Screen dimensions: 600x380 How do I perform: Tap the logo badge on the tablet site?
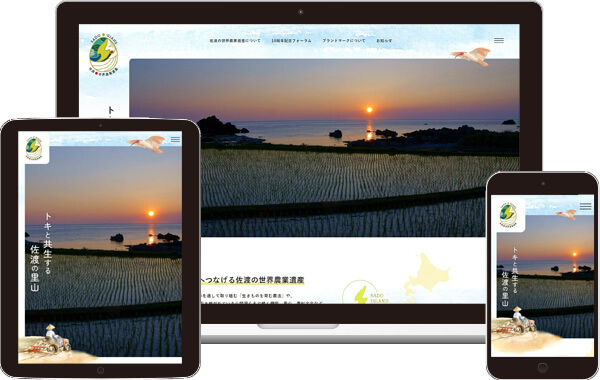34,148
